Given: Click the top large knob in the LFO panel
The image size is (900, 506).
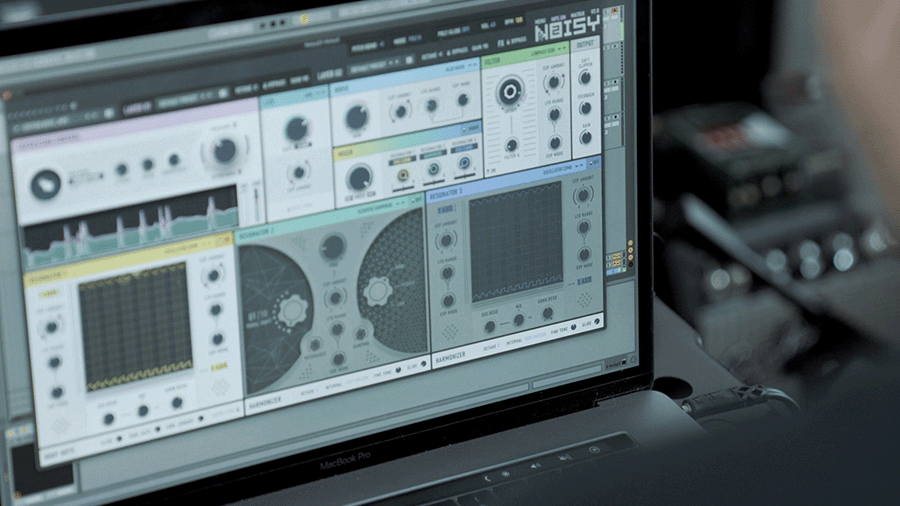Looking at the screenshot, I should (297, 130).
